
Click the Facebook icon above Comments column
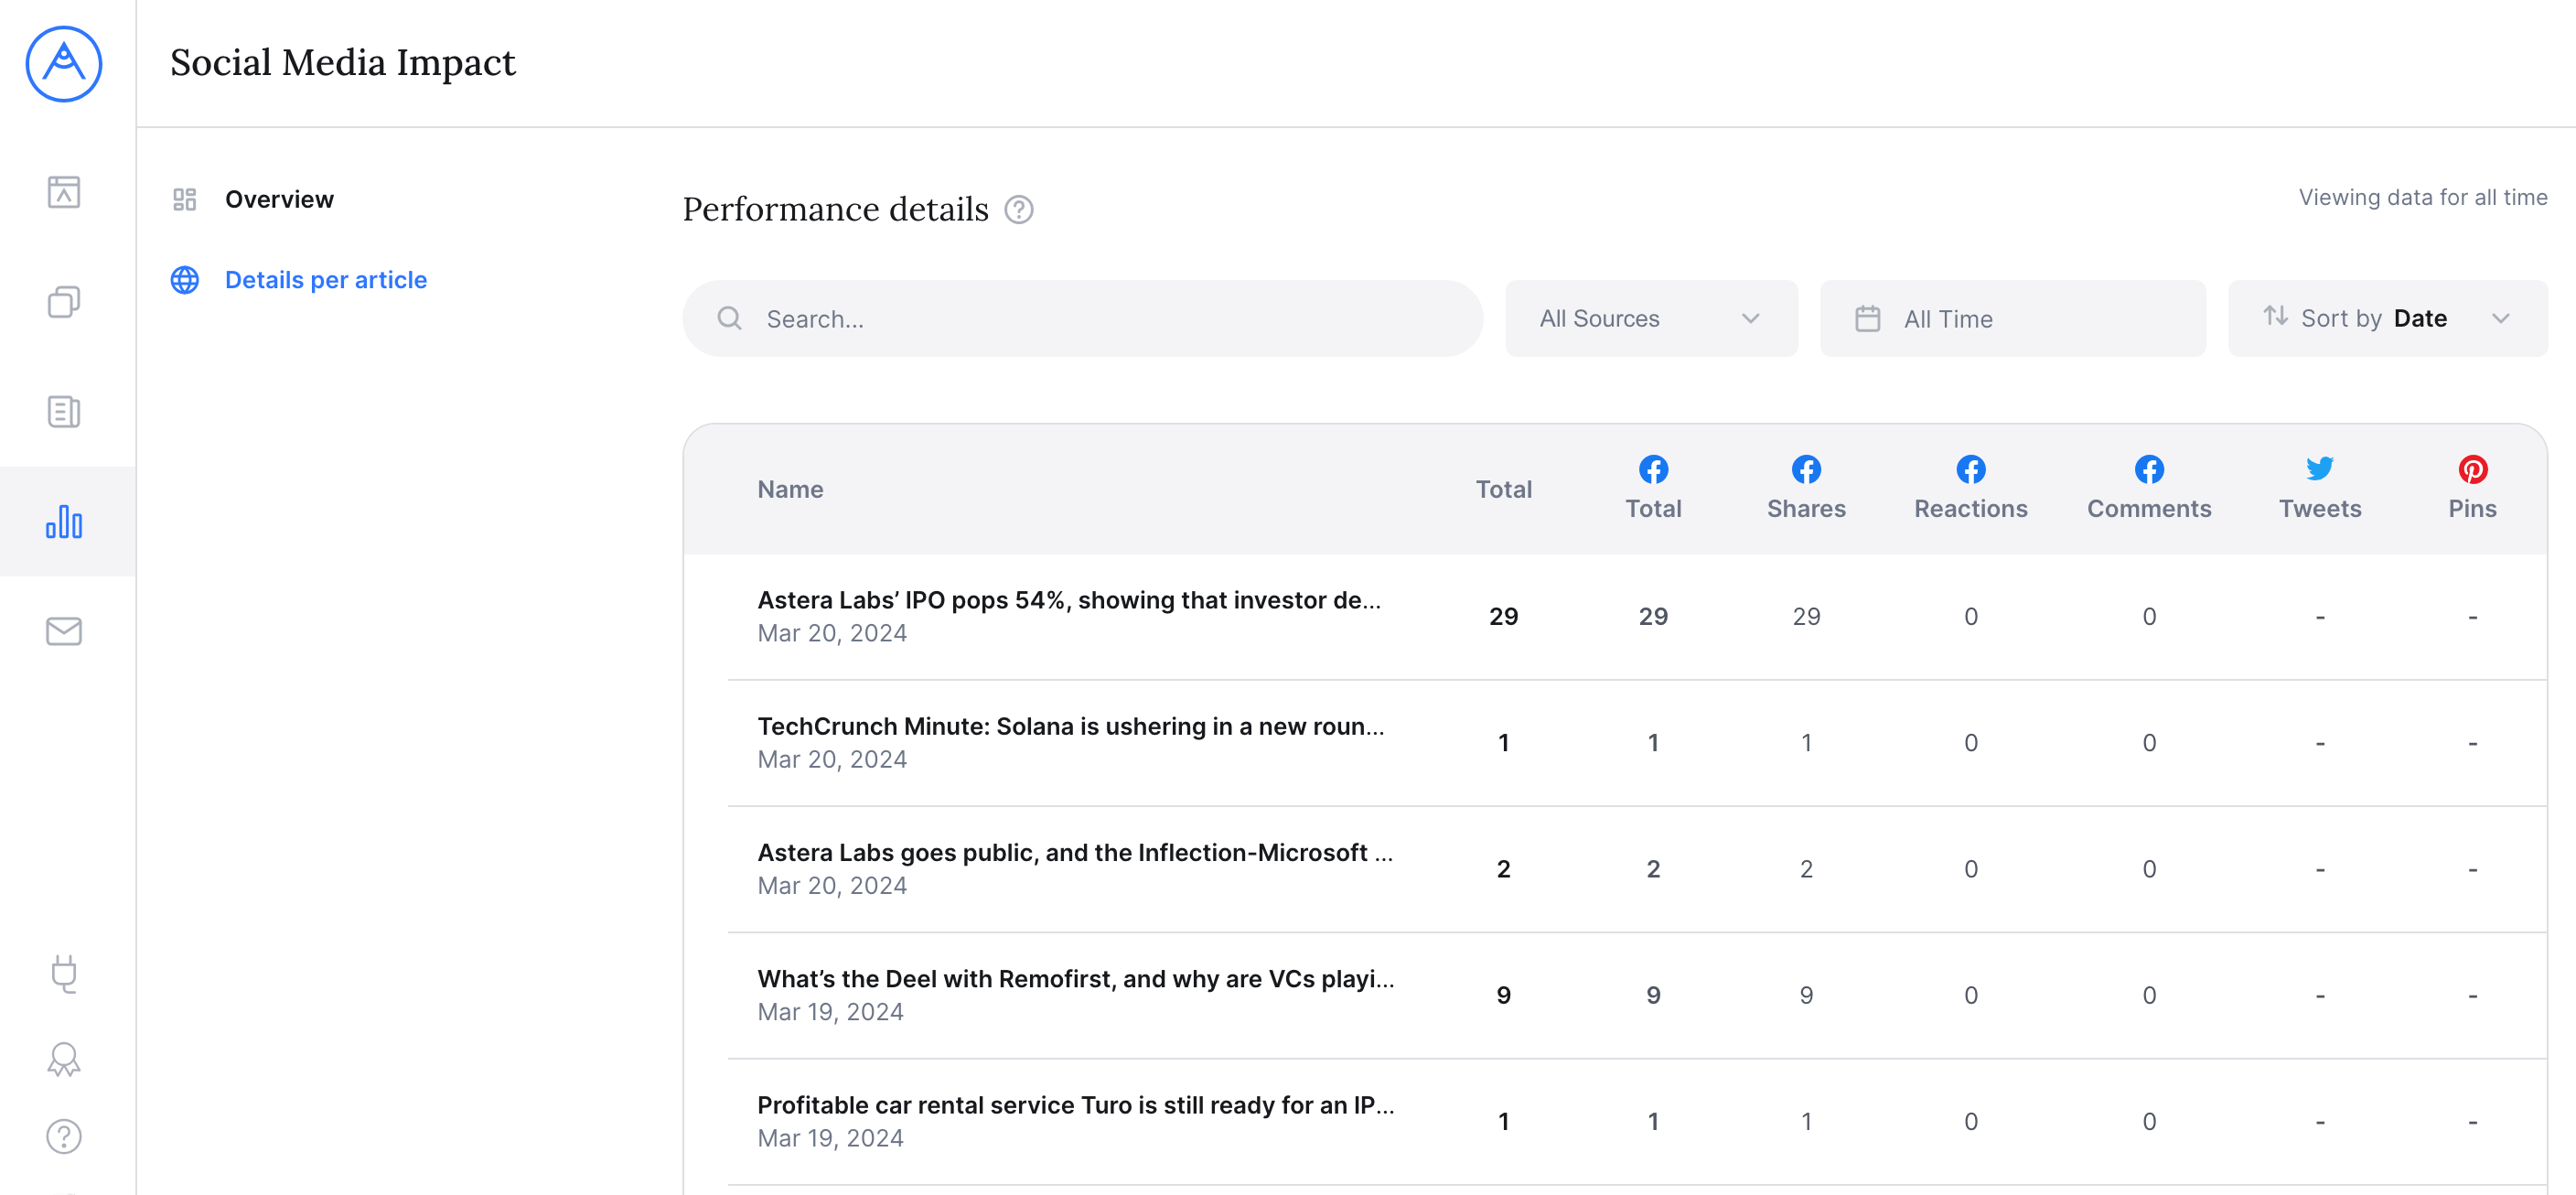(2149, 469)
